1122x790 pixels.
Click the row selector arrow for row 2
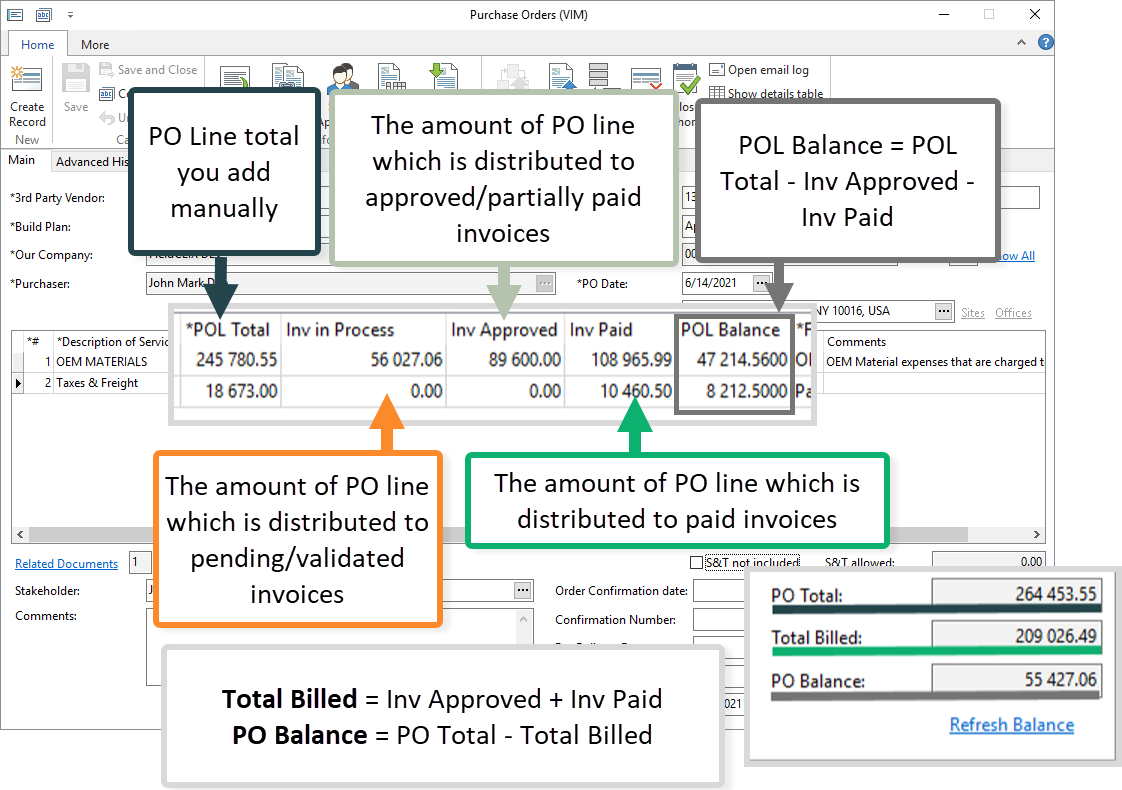[19, 384]
